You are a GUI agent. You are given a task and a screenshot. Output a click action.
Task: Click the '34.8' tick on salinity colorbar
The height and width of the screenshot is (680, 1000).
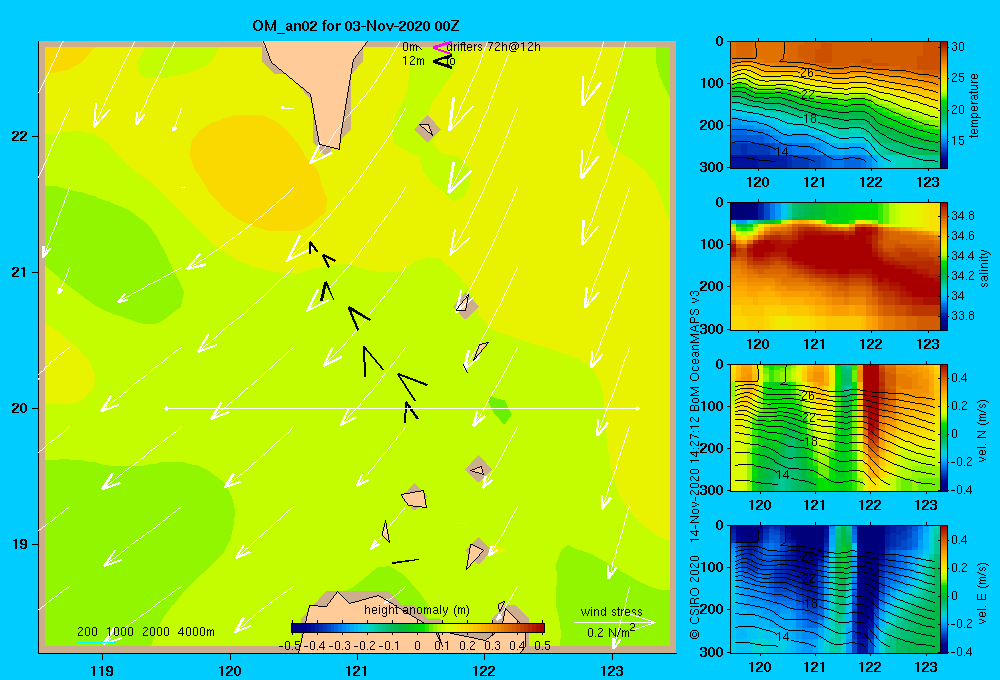coord(962,216)
